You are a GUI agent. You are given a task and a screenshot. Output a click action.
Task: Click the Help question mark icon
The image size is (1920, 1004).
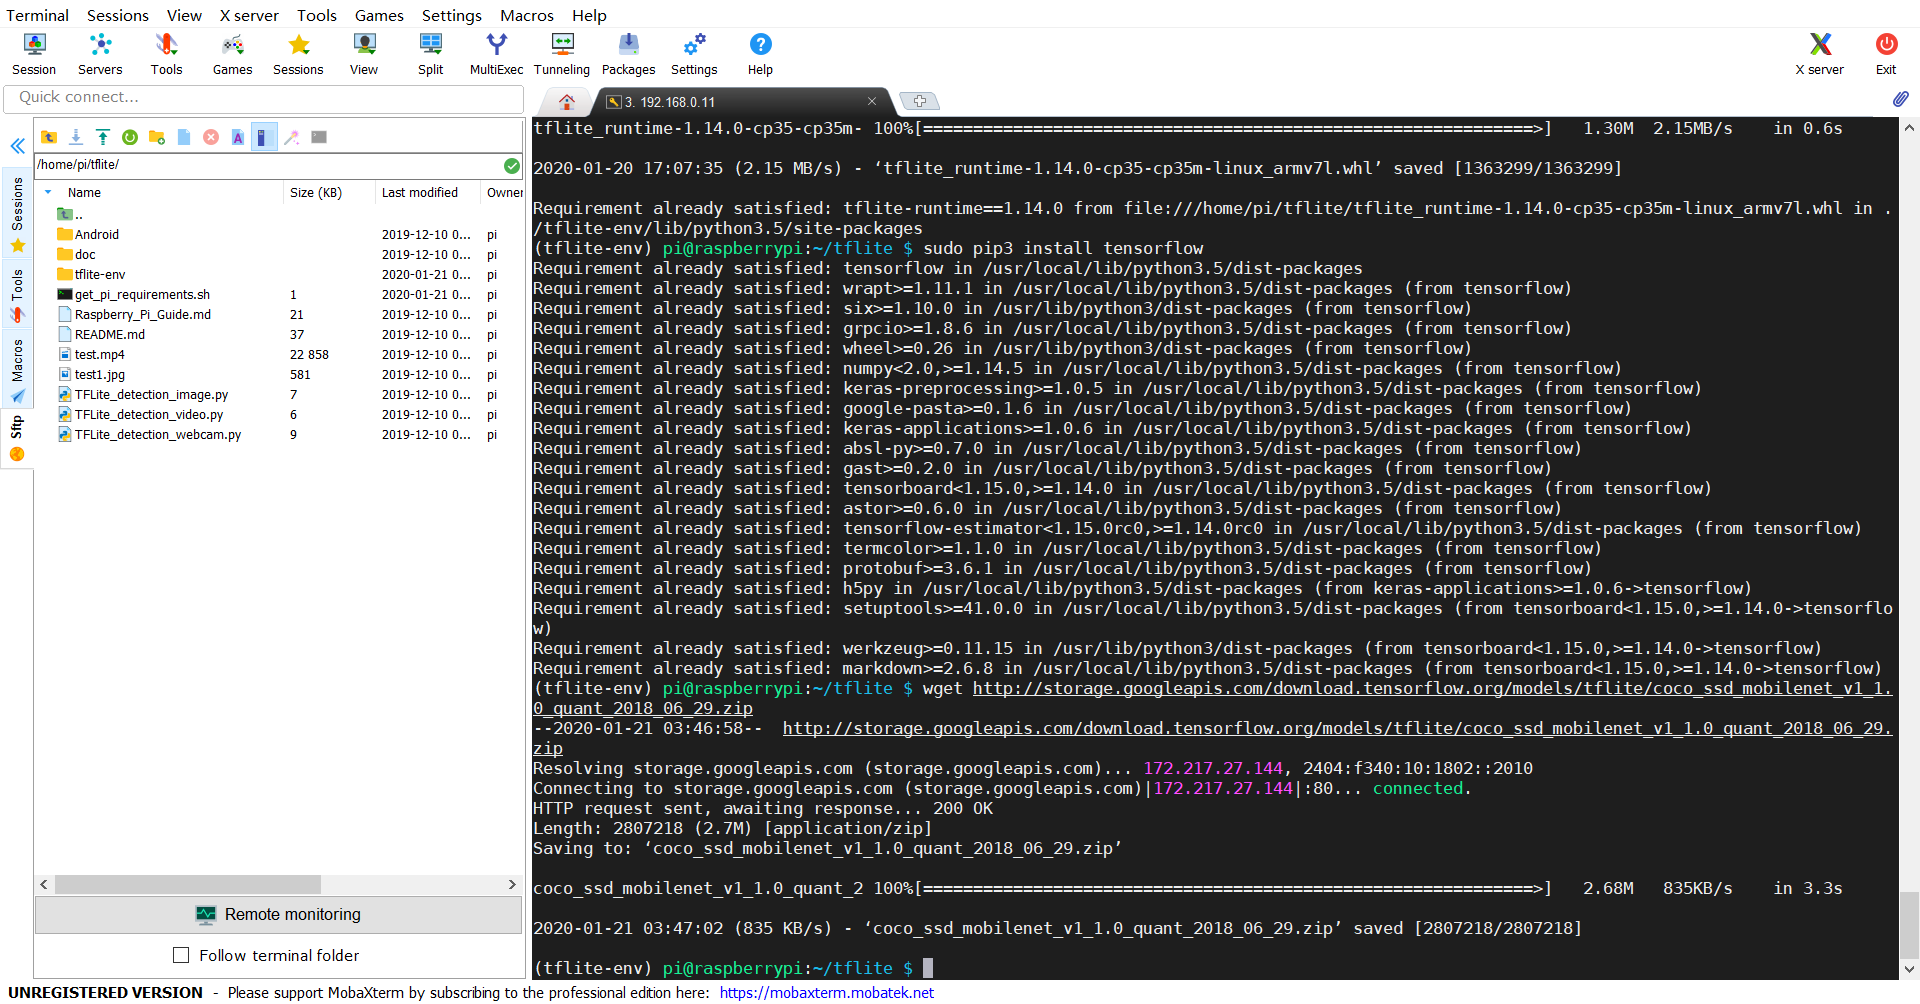click(x=760, y=54)
